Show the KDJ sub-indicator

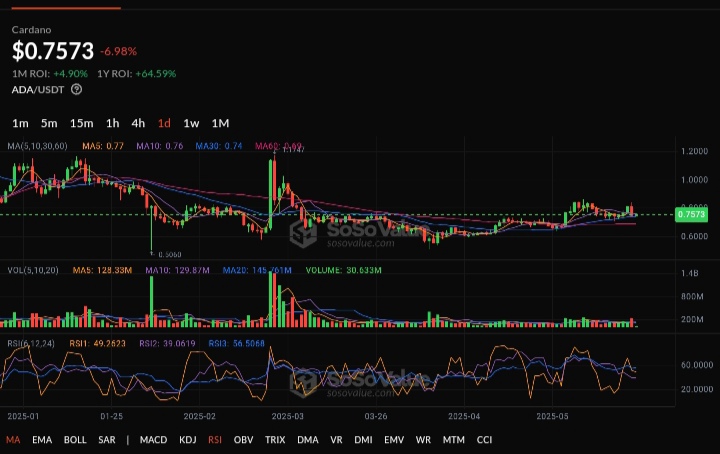(187, 440)
